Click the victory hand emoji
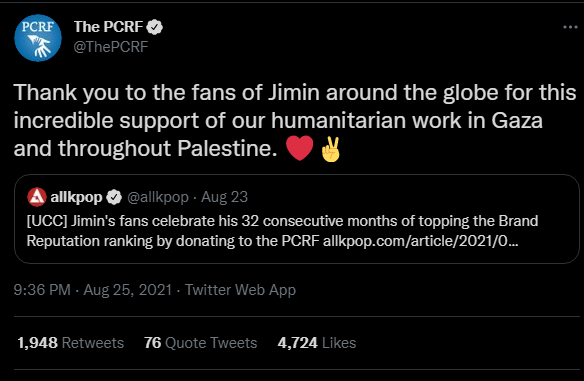The width and height of the screenshot is (584, 381). [x=331, y=149]
